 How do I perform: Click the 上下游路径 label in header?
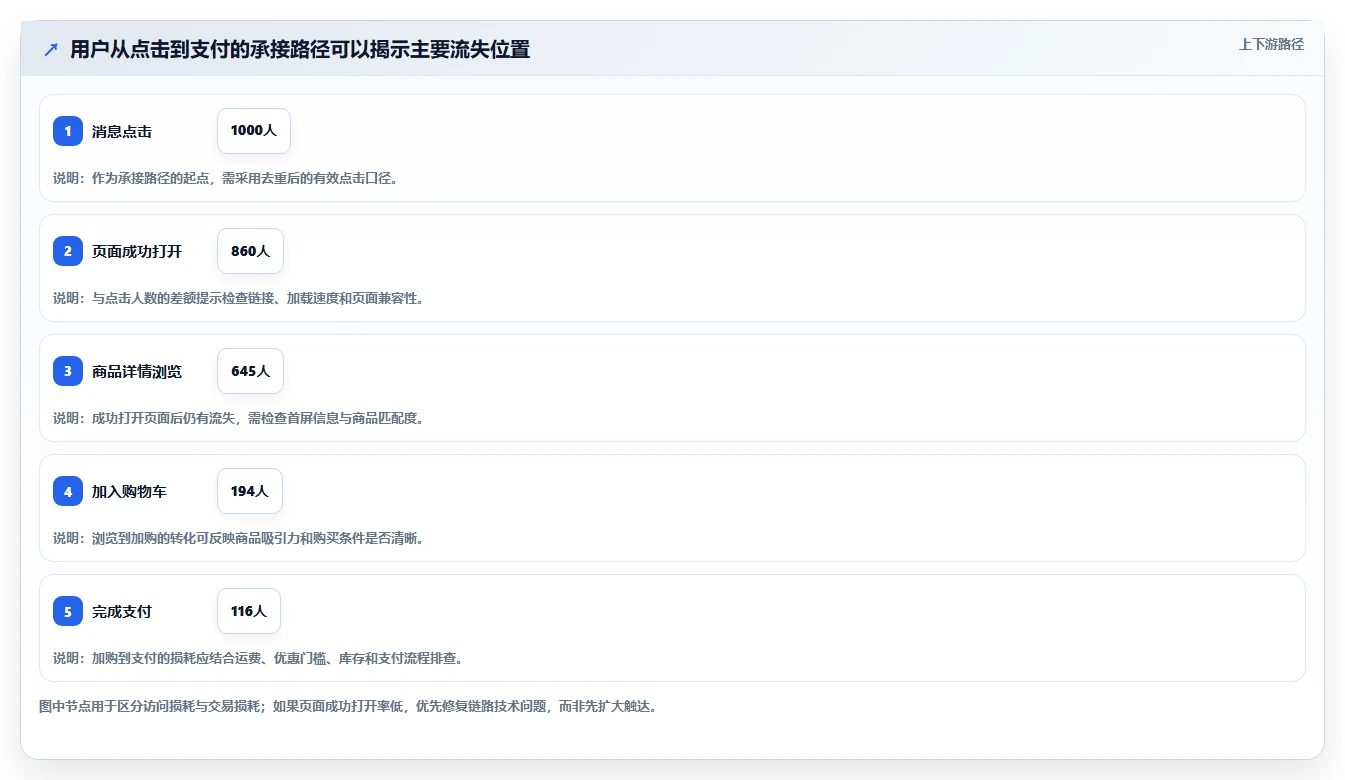pyautogui.click(x=1271, y=44)
